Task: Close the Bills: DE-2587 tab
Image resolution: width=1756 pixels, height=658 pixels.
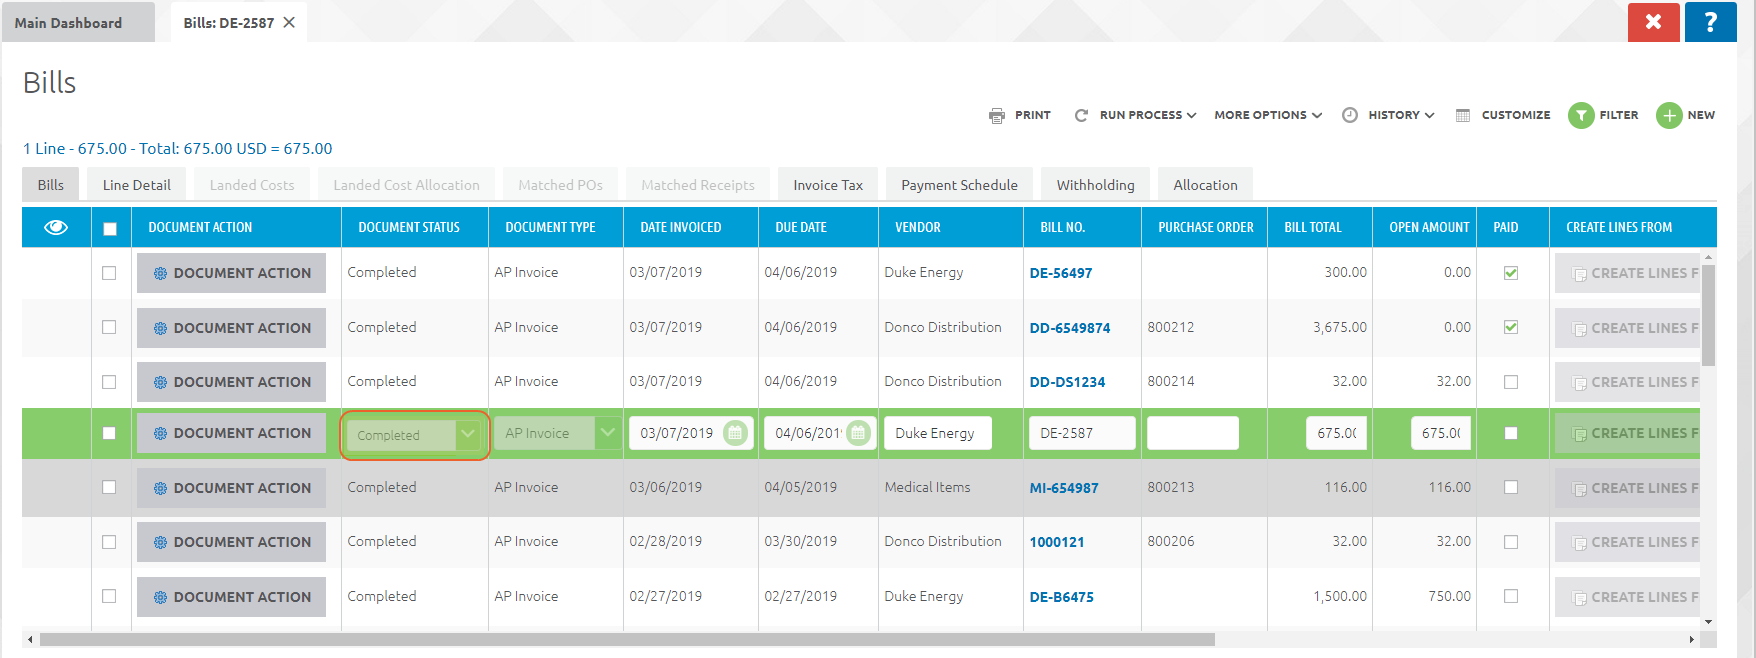Action: click(289, 22)
